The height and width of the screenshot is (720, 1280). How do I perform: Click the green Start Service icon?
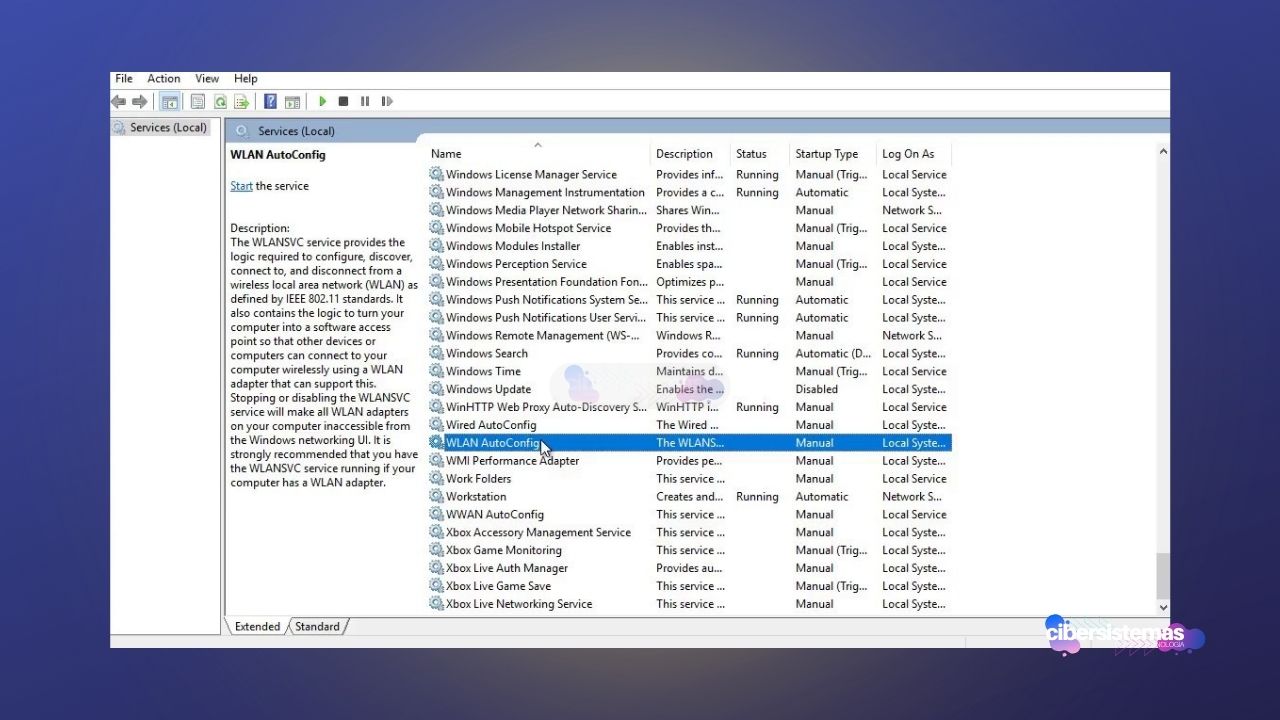[x=322, y=101]
